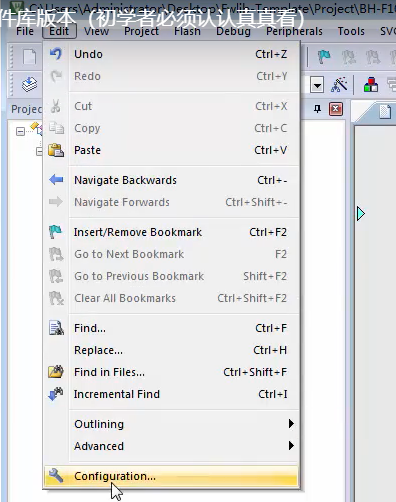Open the target selection dropdown arrow
This screenshot has height=502, width=396.
(x=317, y=85)
